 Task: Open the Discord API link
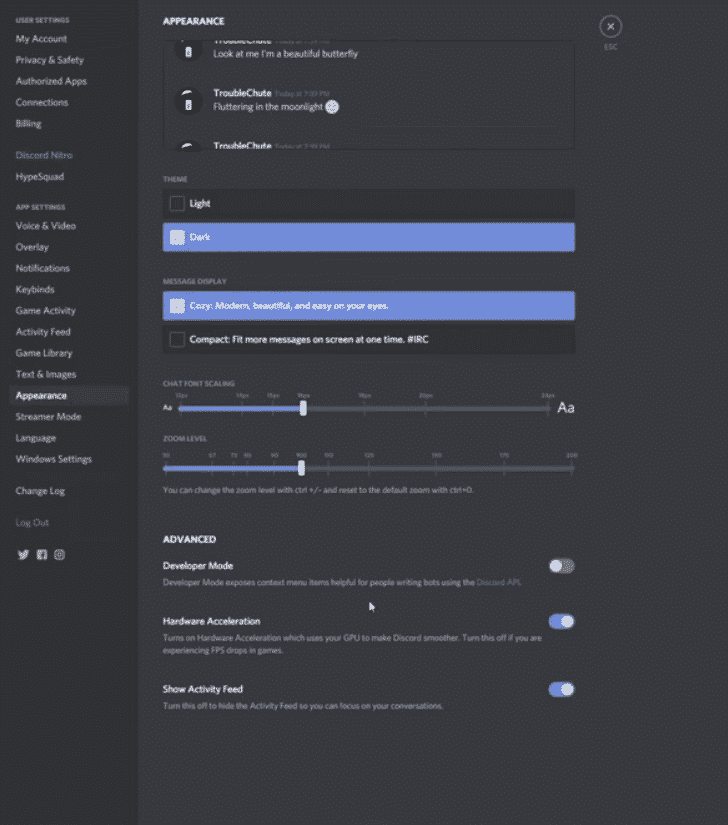point(498,582)
